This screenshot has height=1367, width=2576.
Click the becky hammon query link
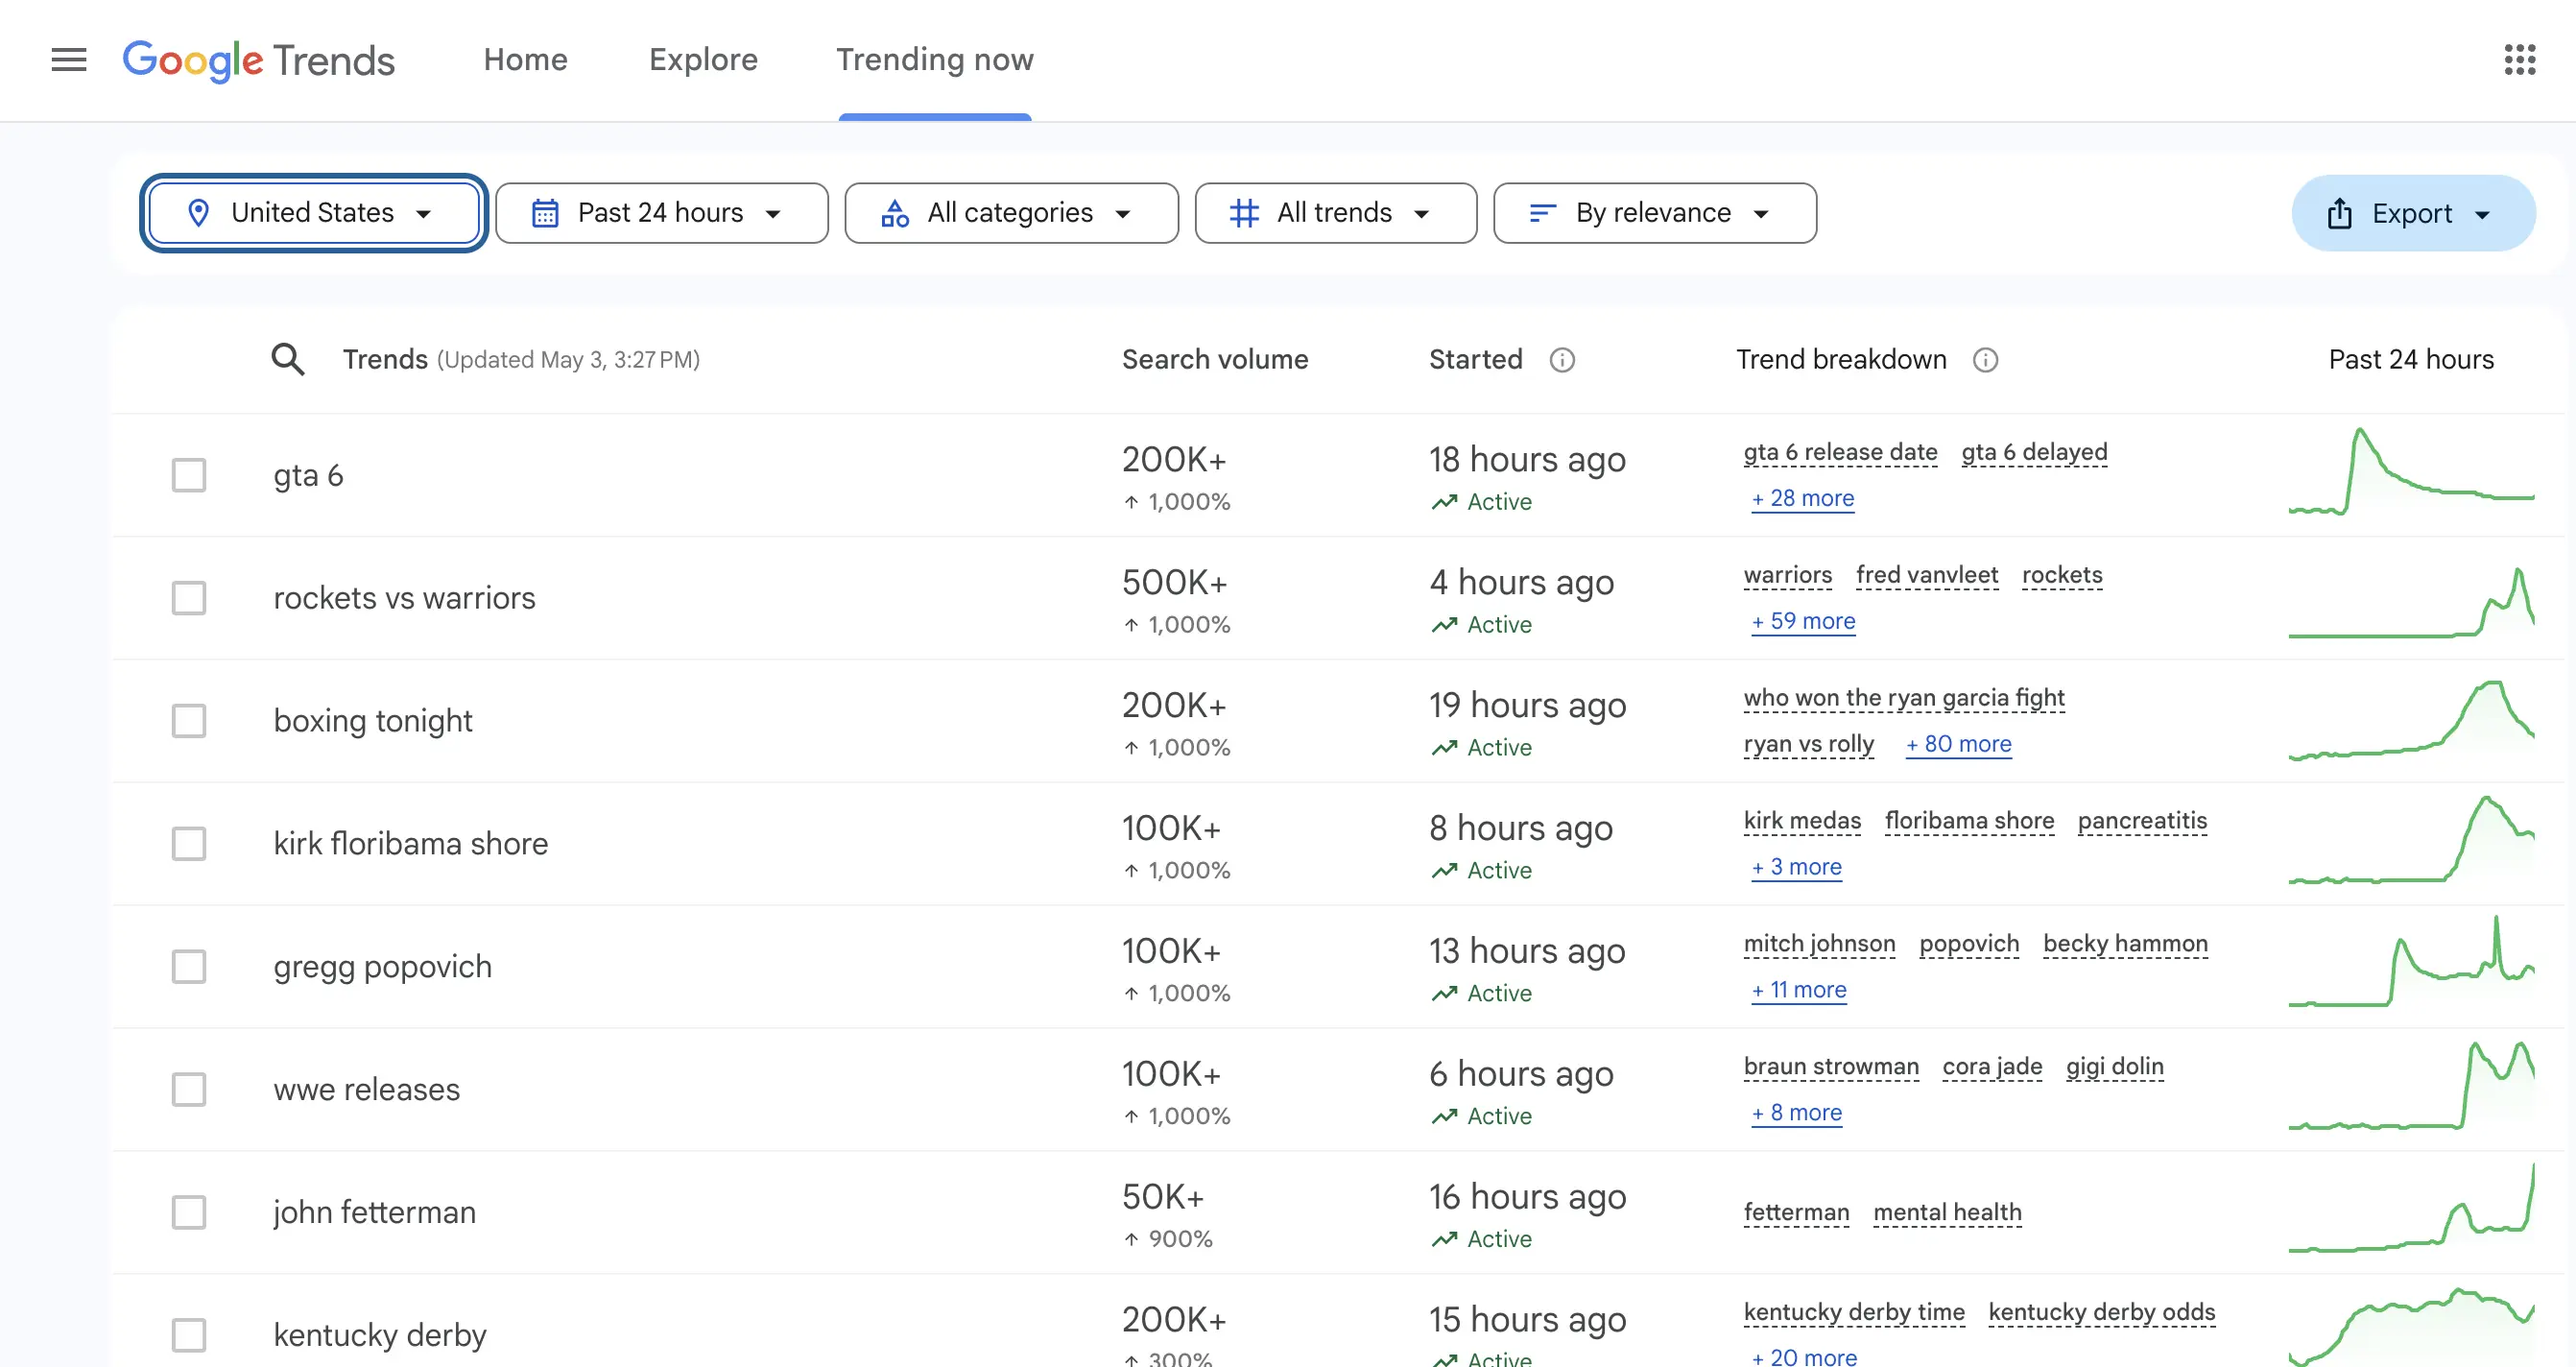pyautogui.click(x=2125, y=944)
